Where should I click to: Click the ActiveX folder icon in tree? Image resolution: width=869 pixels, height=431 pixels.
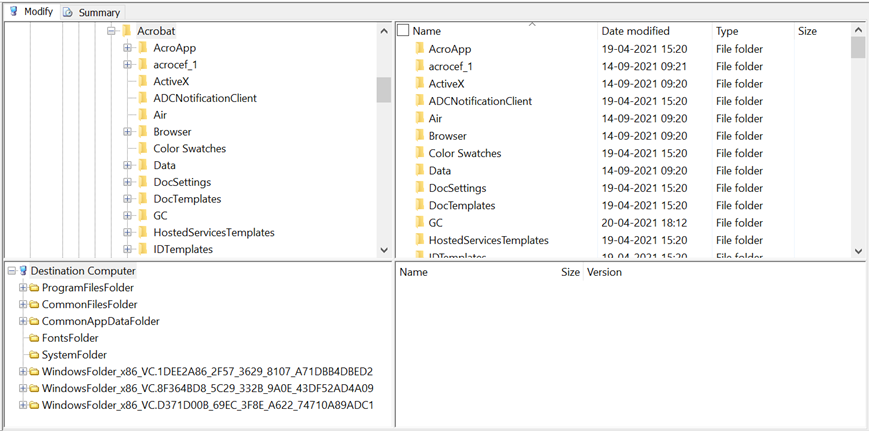click(142, 81)
